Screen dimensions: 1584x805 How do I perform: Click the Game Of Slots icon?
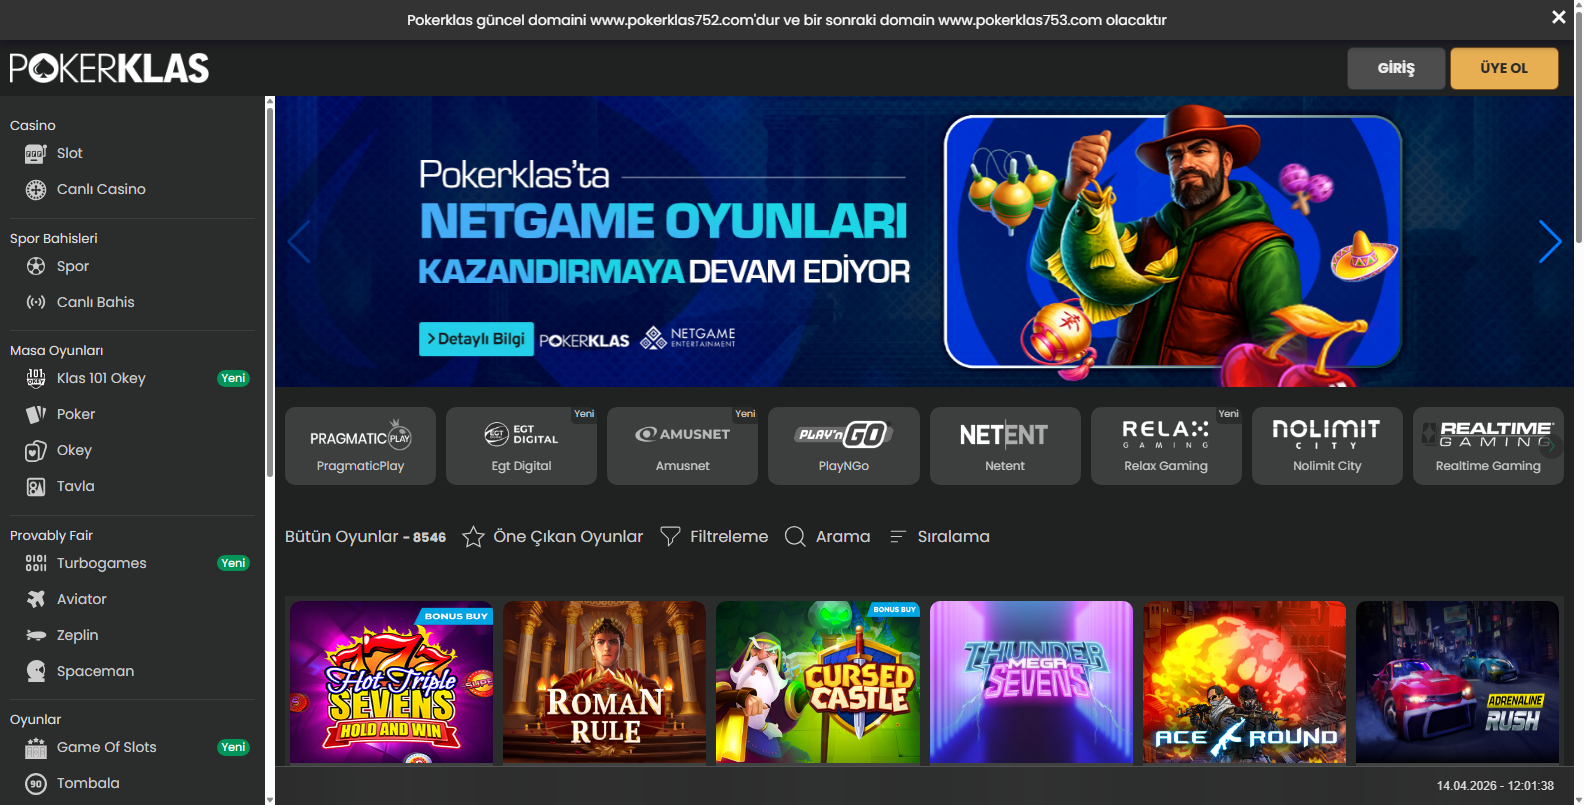[x=36, y=747]
